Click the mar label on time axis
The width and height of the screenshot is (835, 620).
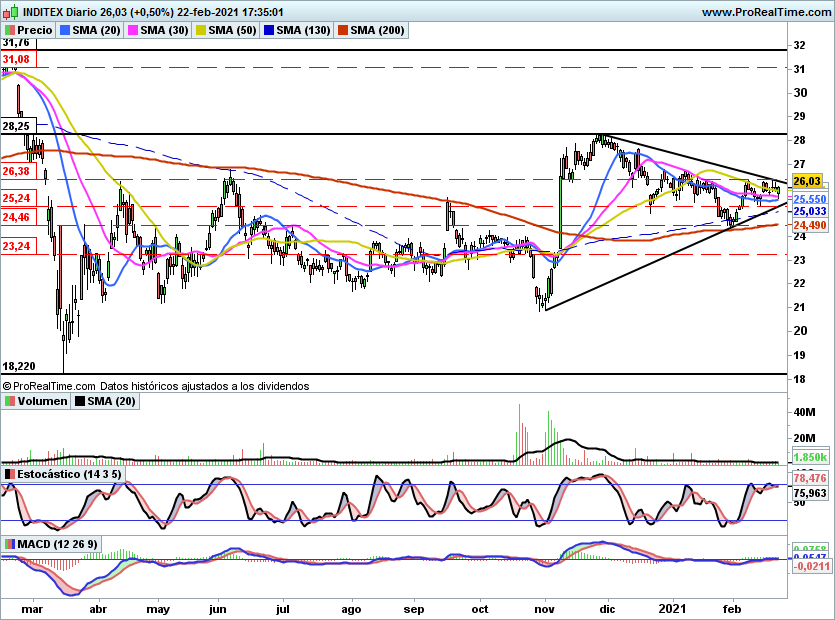point(32,609)
